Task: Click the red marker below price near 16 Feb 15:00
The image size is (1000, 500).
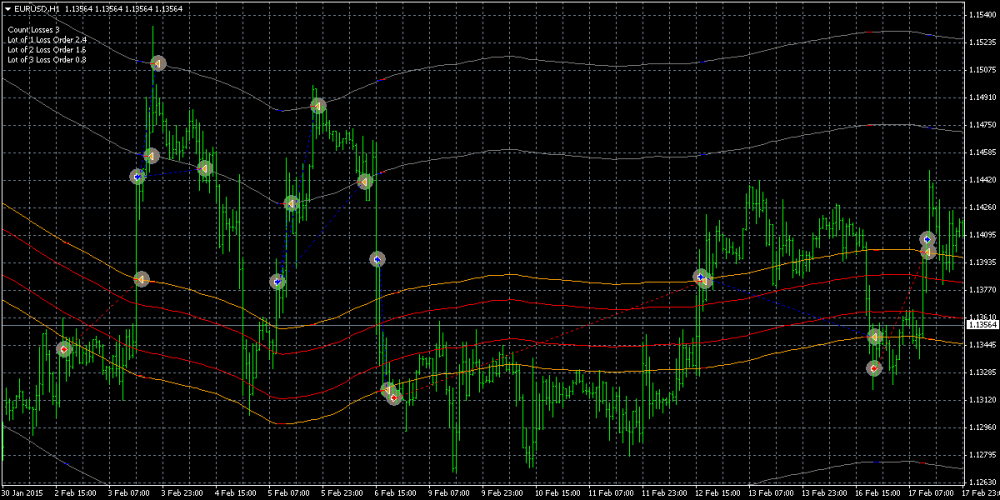Action: click(x=874, y=368)
